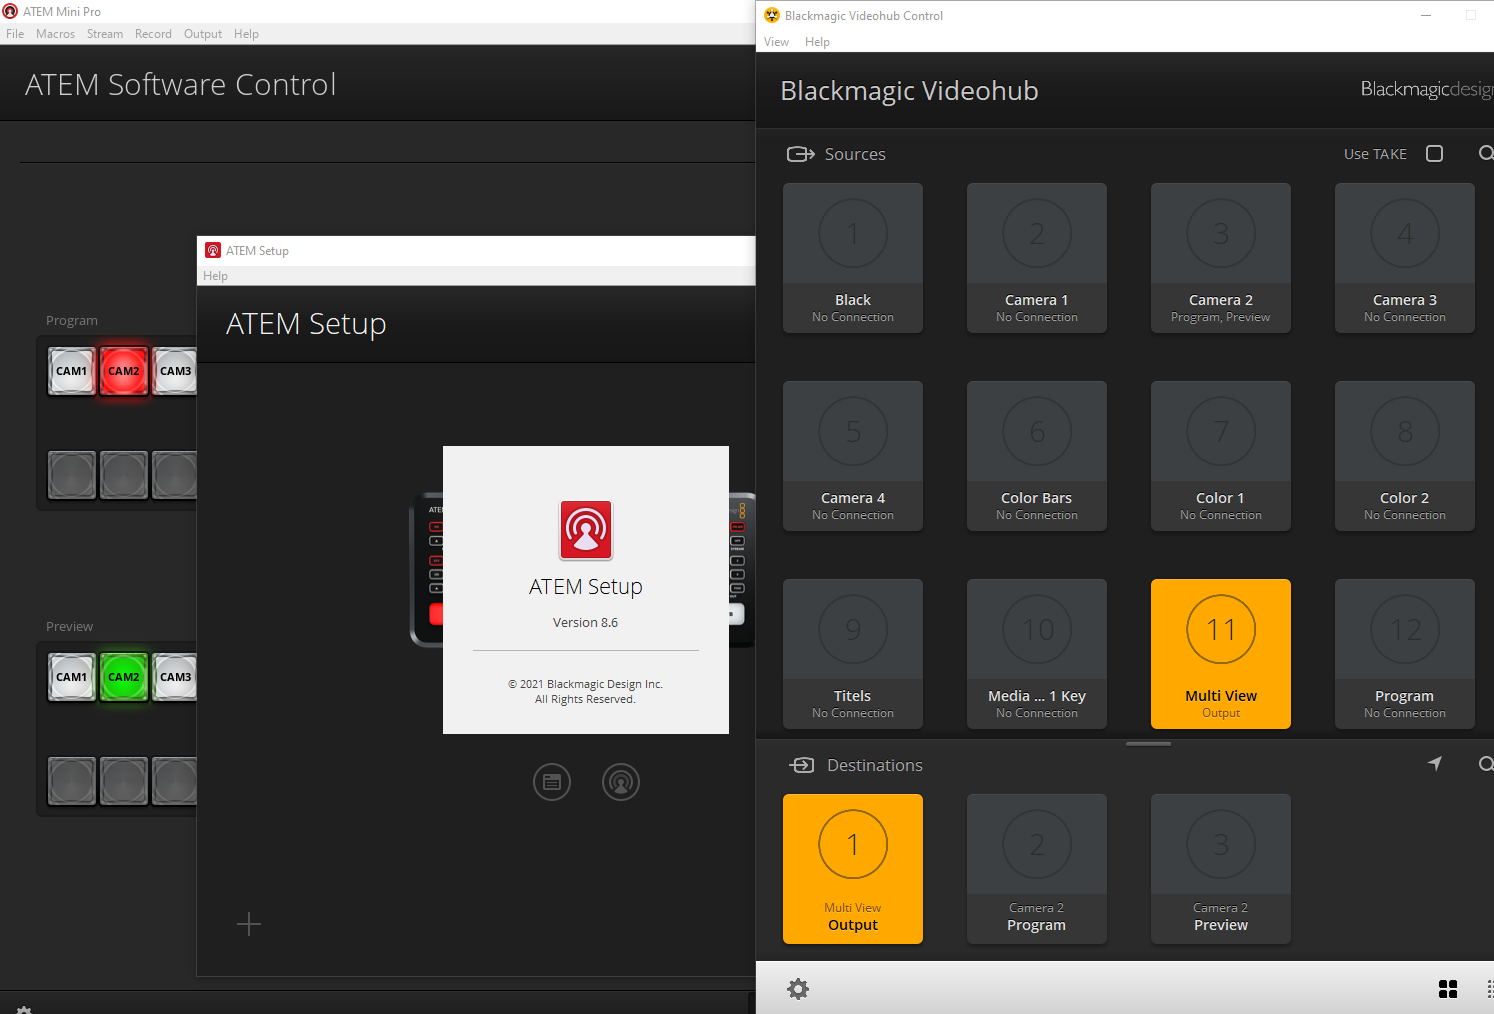Click the Blackmagicdesign logo text

1427,89
